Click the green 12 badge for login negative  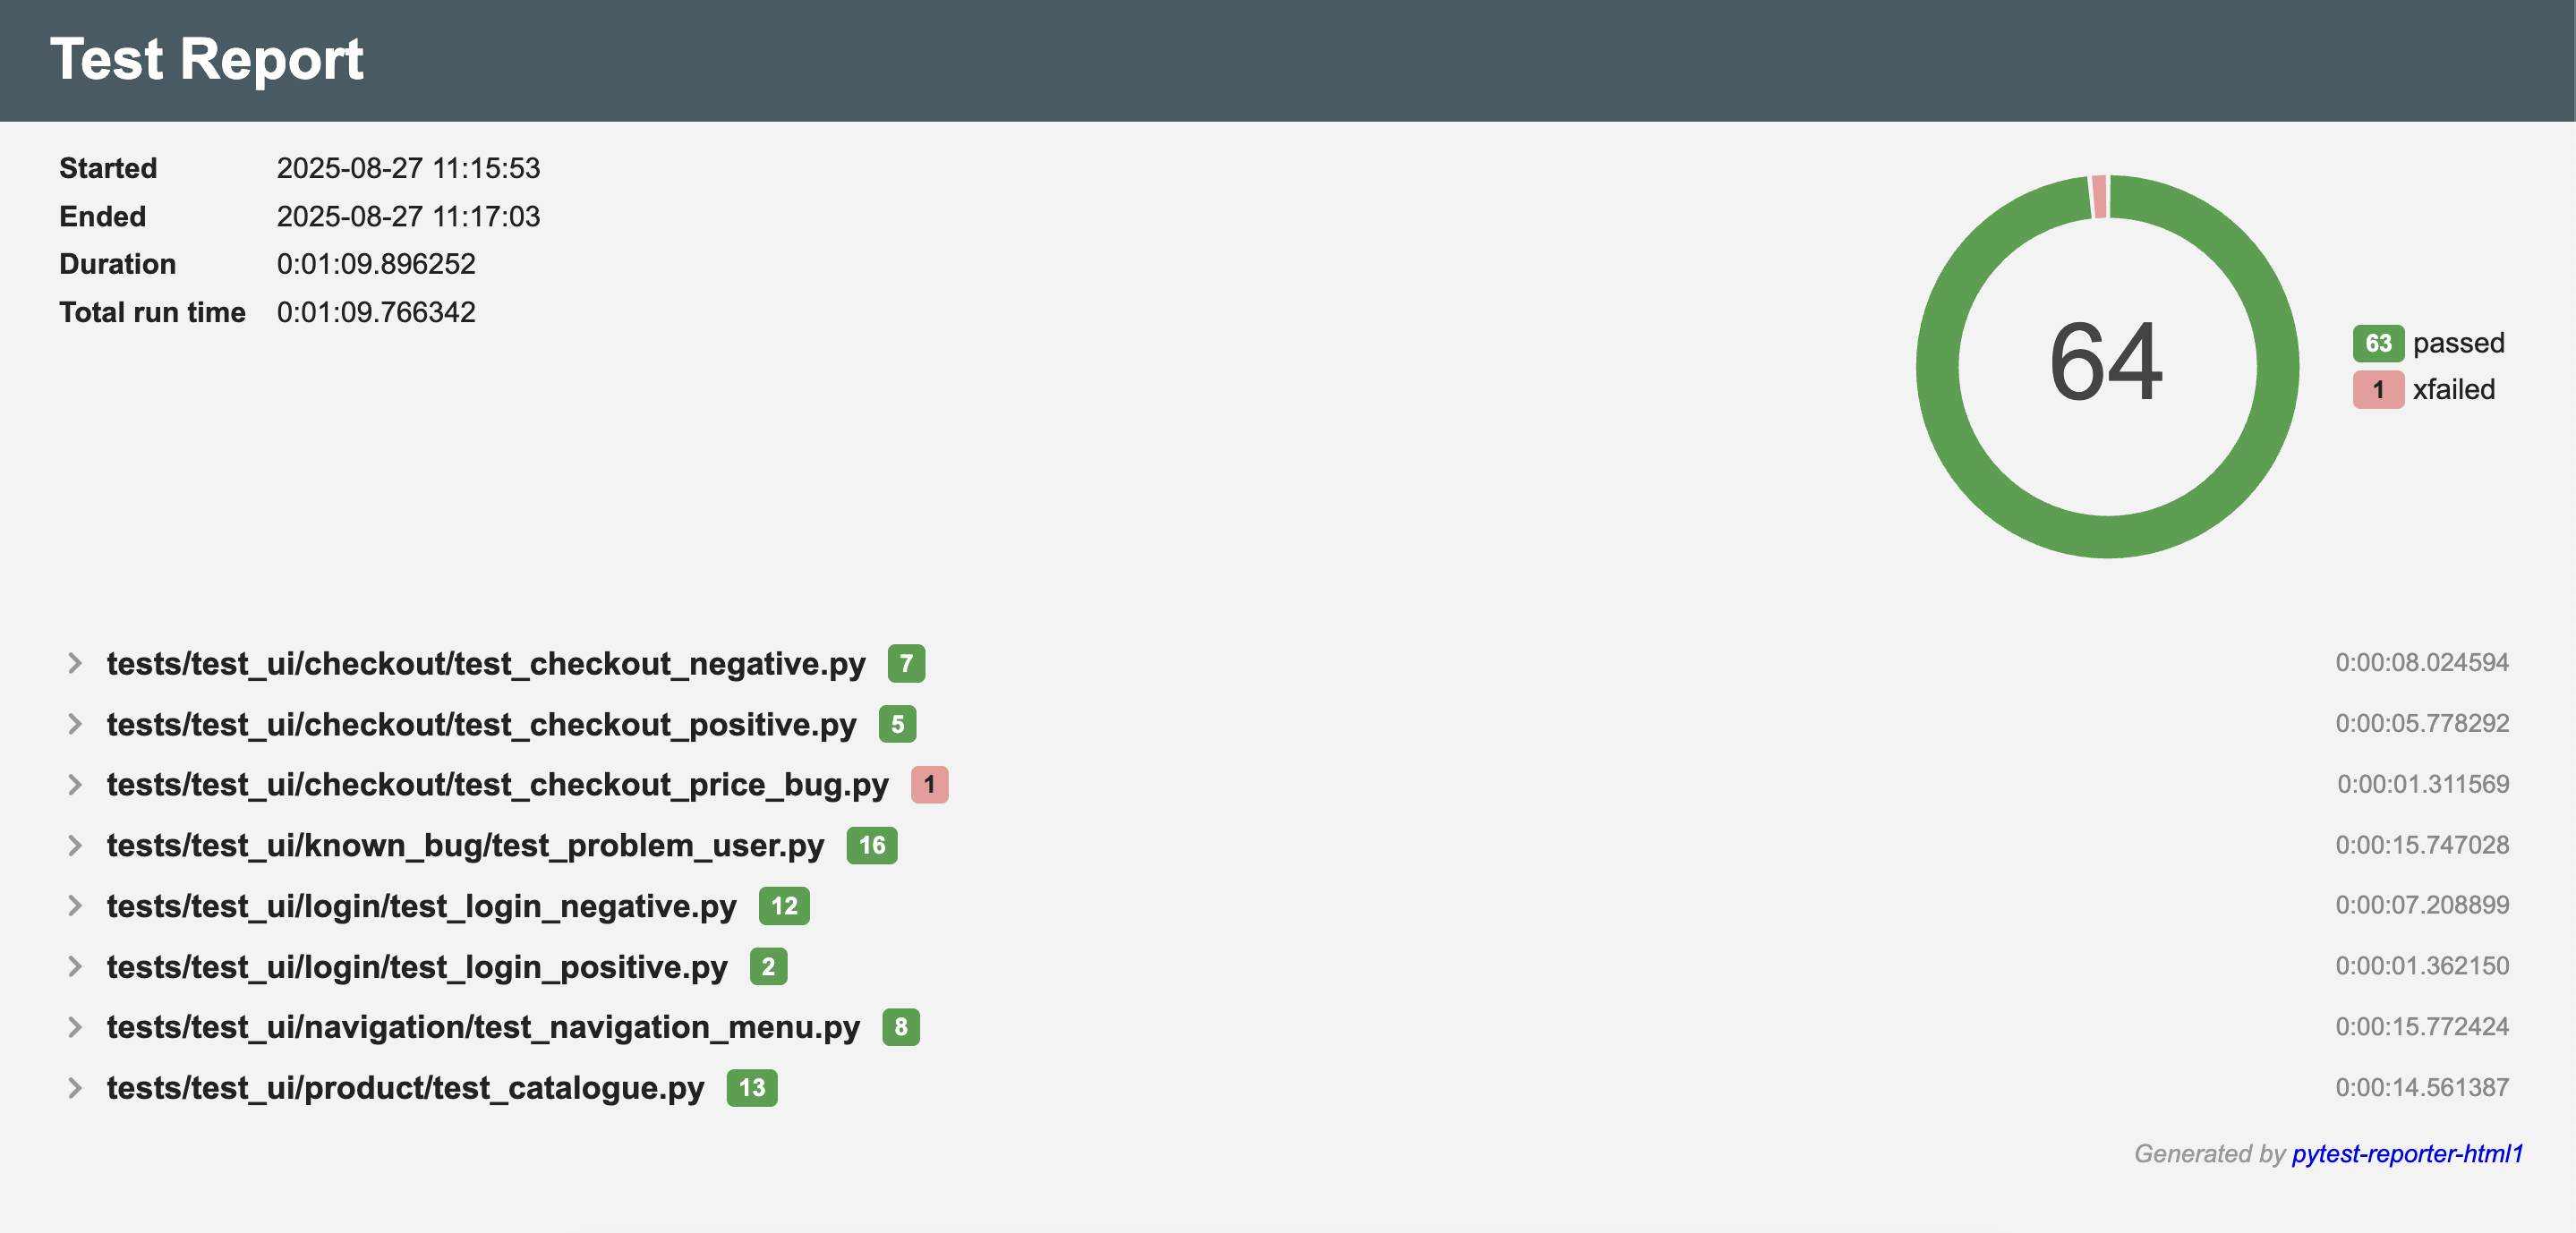pos(784,906)
